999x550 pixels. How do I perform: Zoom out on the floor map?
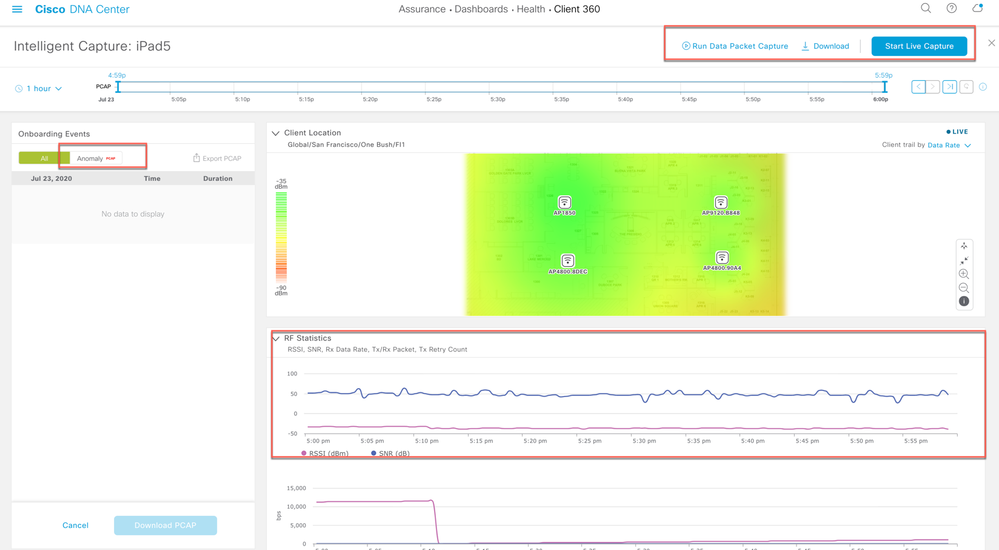coord(964,288)
